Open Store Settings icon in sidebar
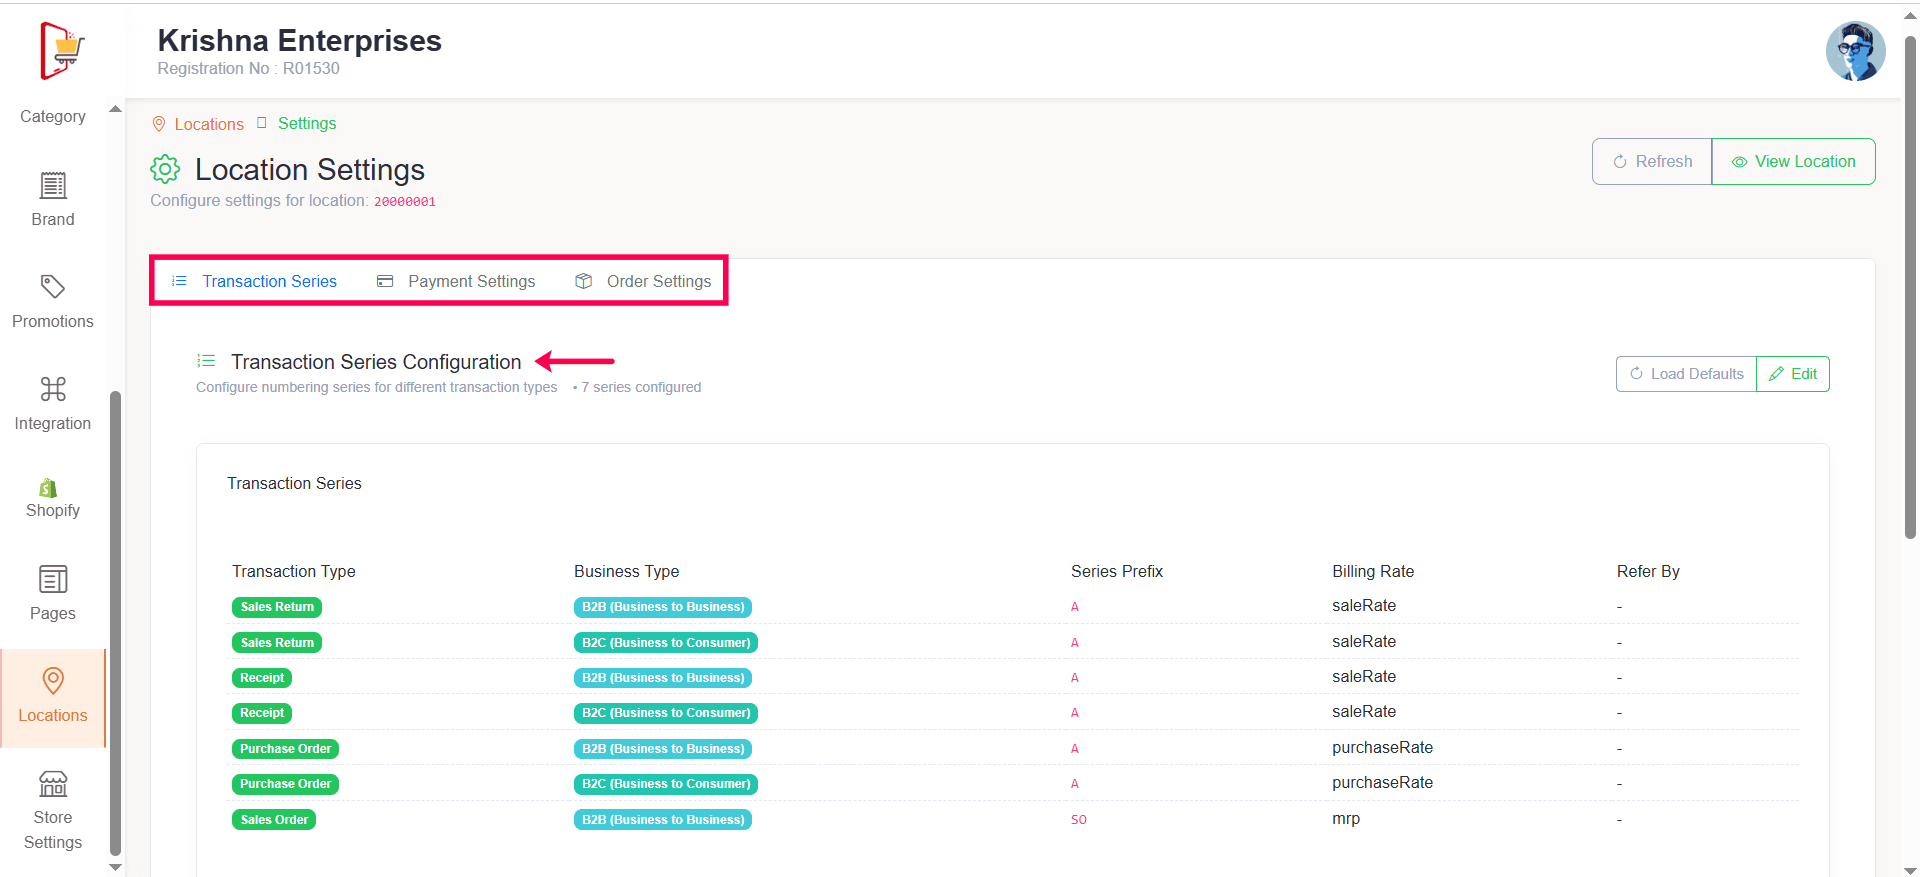Viewport: 1920px width, 877px height. pyautogui.click(x=53, y=784)
